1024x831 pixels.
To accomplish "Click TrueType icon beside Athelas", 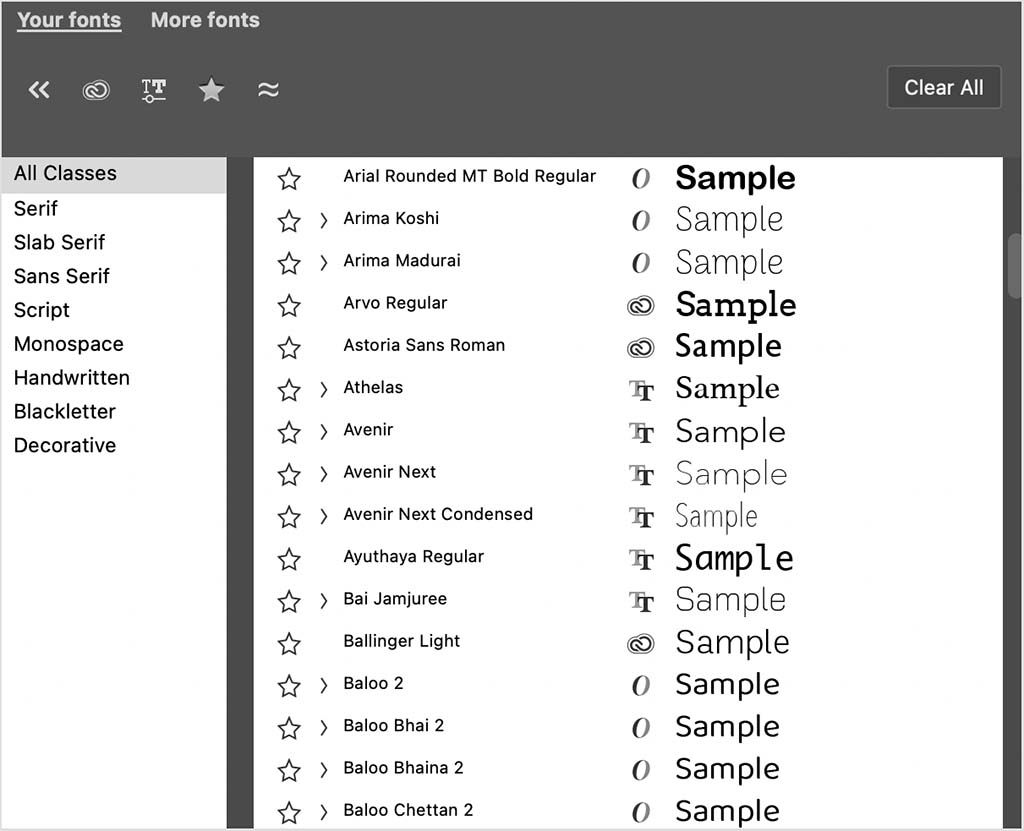I will point(642,391).
